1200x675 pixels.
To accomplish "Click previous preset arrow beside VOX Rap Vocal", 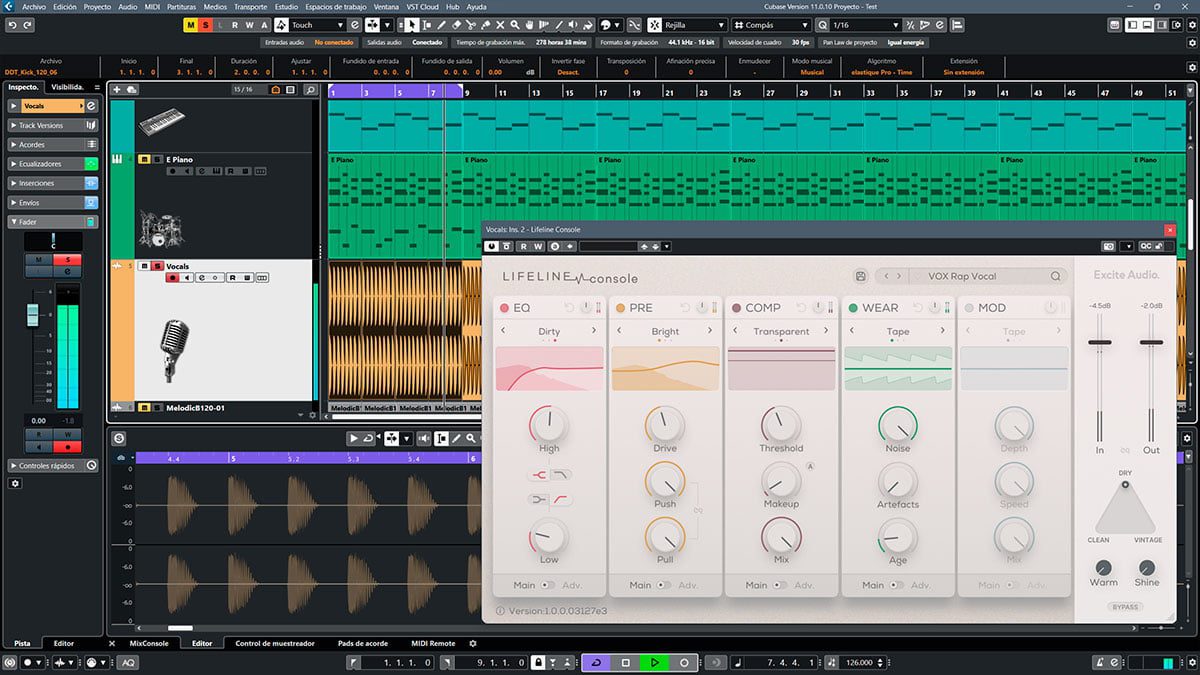I will click(886, 276).
